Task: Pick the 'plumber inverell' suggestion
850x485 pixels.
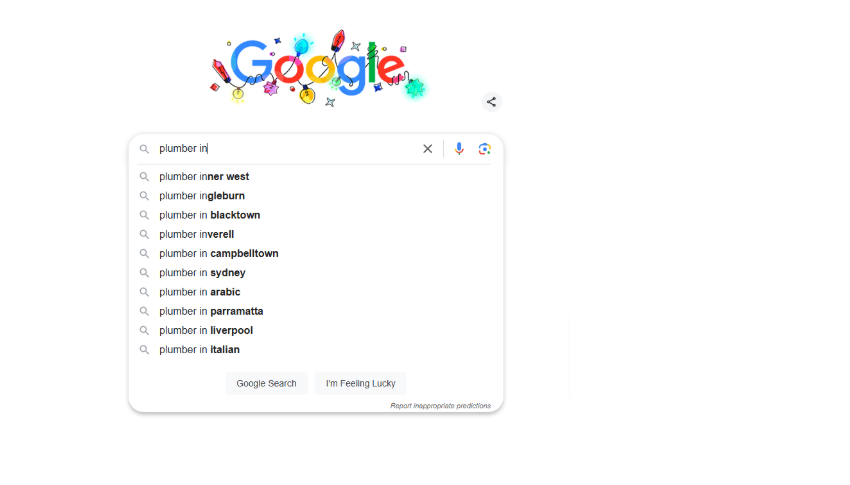Action: tap(196, 234)
